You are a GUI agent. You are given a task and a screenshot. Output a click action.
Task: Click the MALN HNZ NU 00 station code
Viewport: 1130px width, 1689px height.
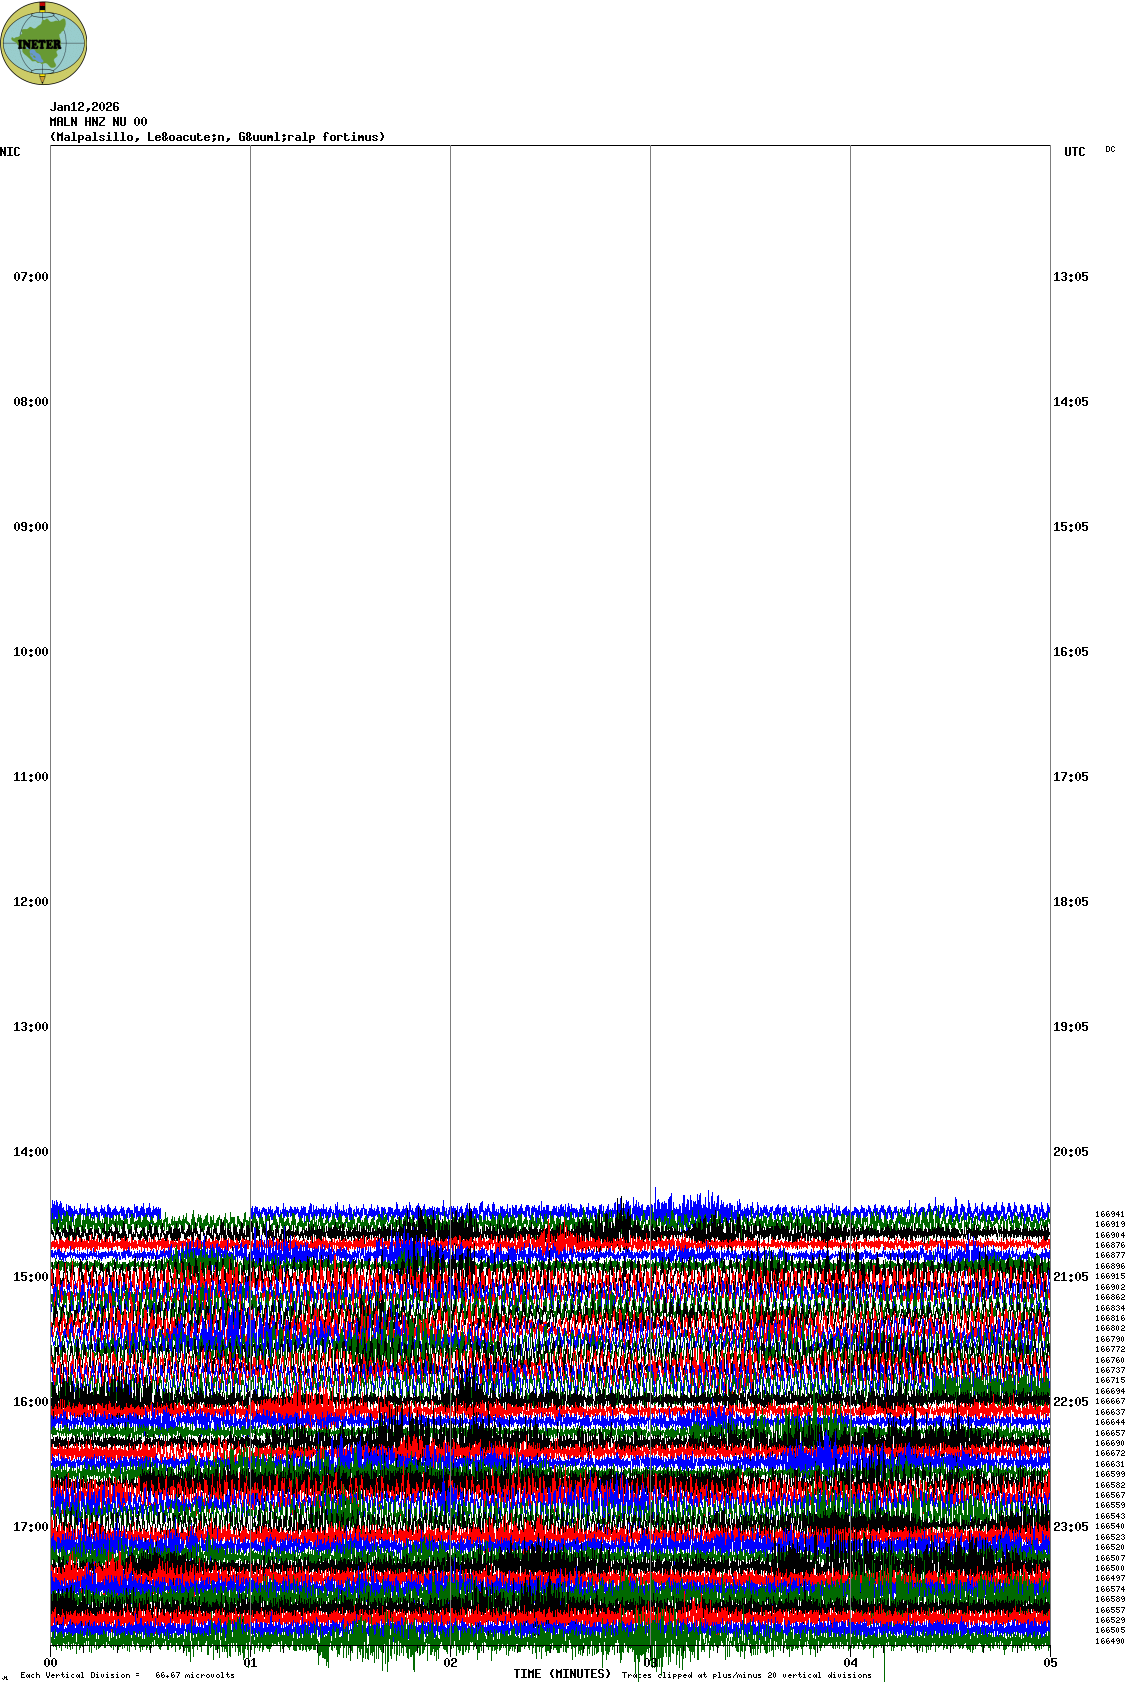[98, 122]
